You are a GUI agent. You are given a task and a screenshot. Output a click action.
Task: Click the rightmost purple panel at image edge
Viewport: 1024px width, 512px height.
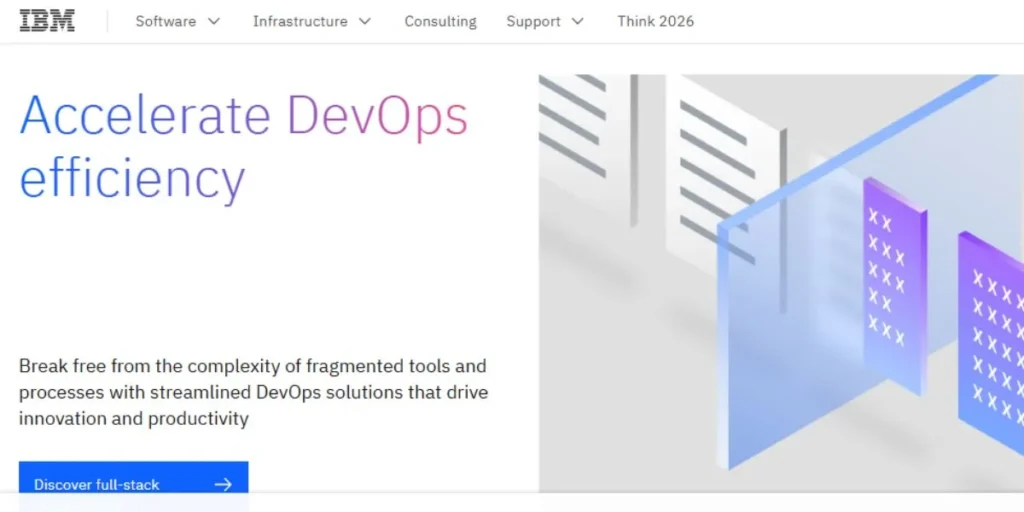[992, 340]
